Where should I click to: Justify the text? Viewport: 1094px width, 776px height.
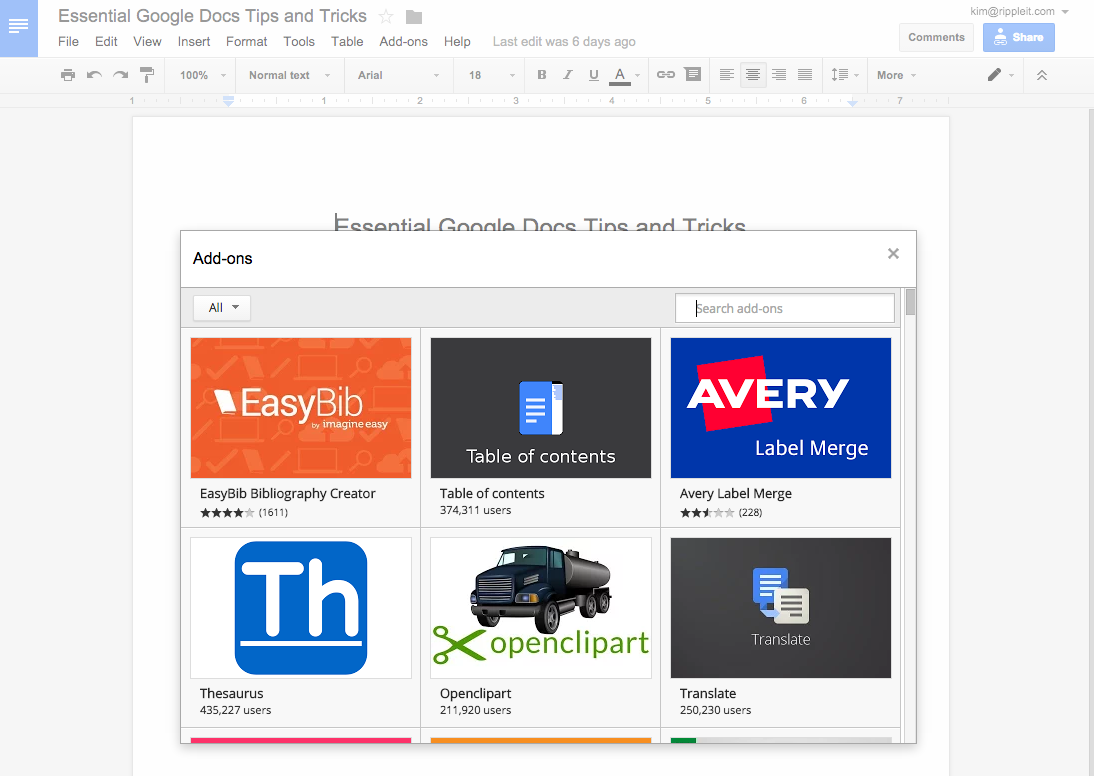point(805,75)
